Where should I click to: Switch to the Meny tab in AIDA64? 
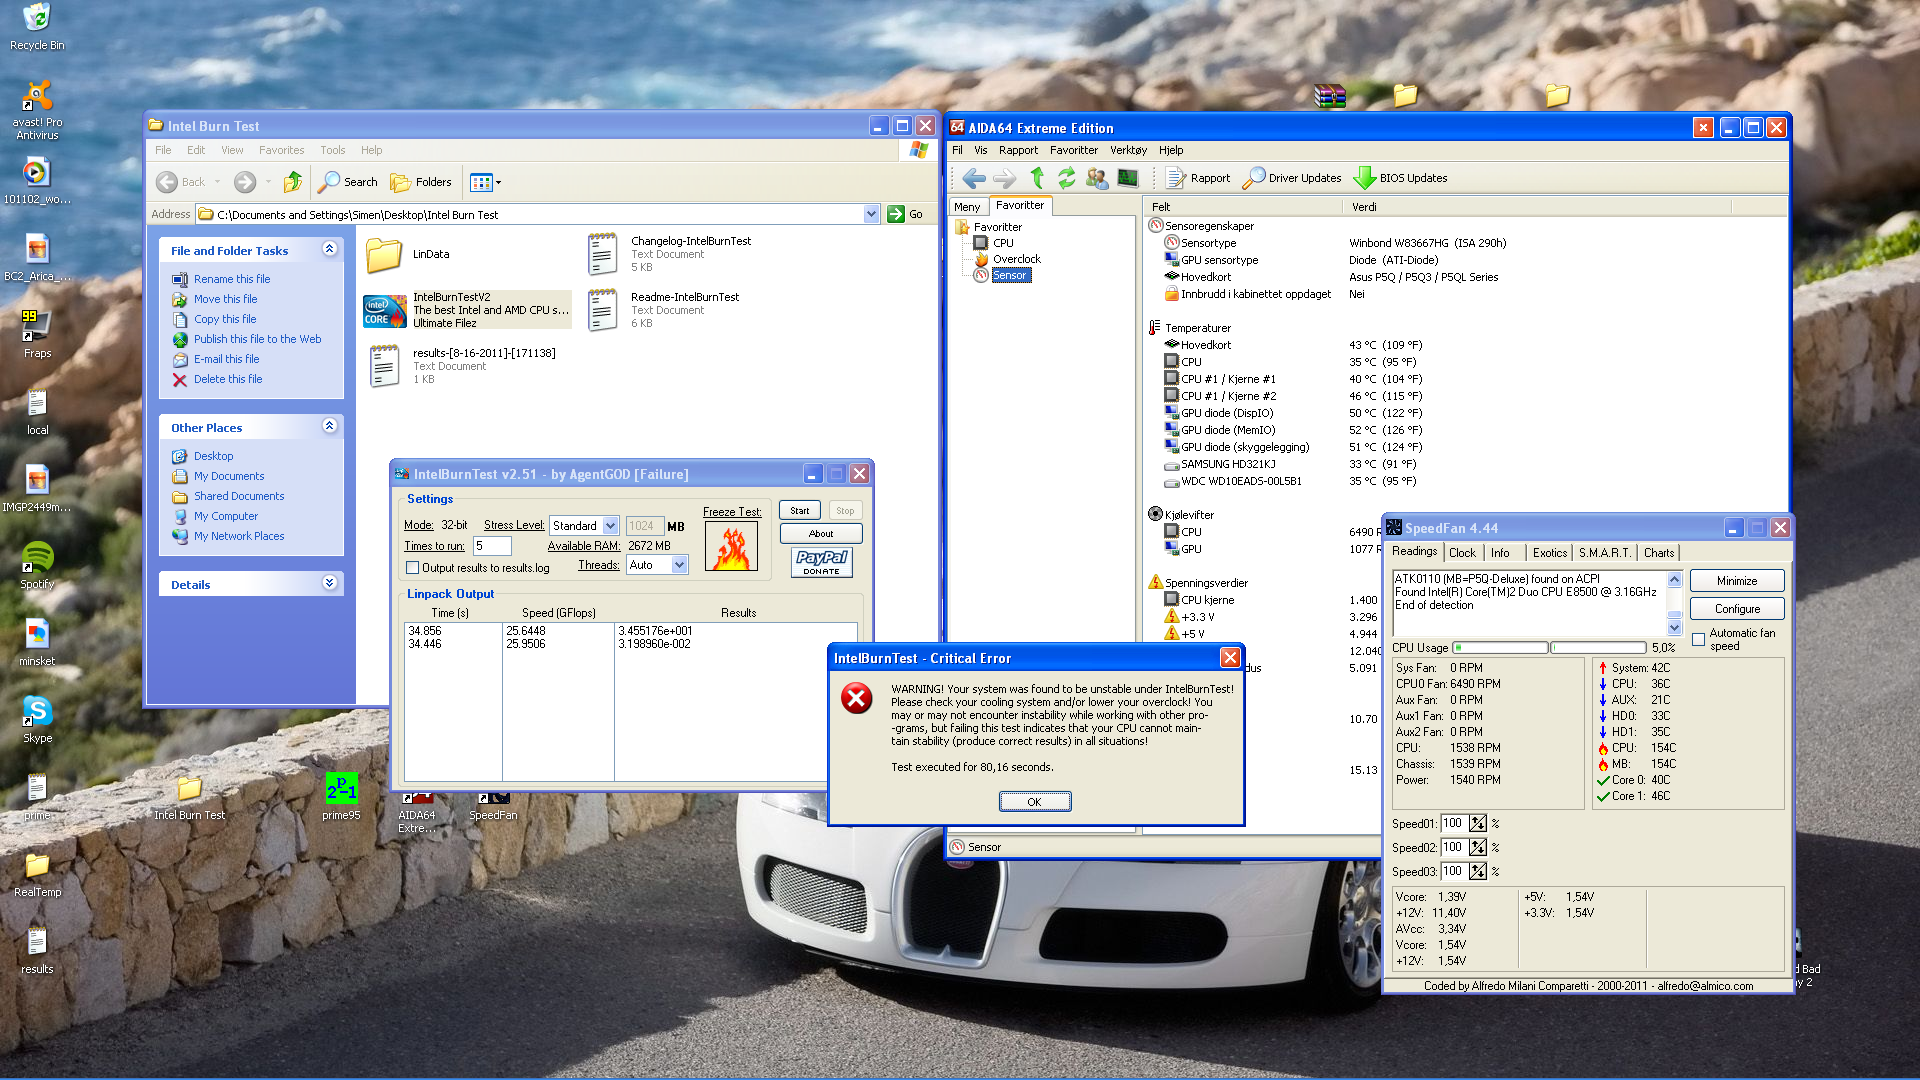pos(967,207)
